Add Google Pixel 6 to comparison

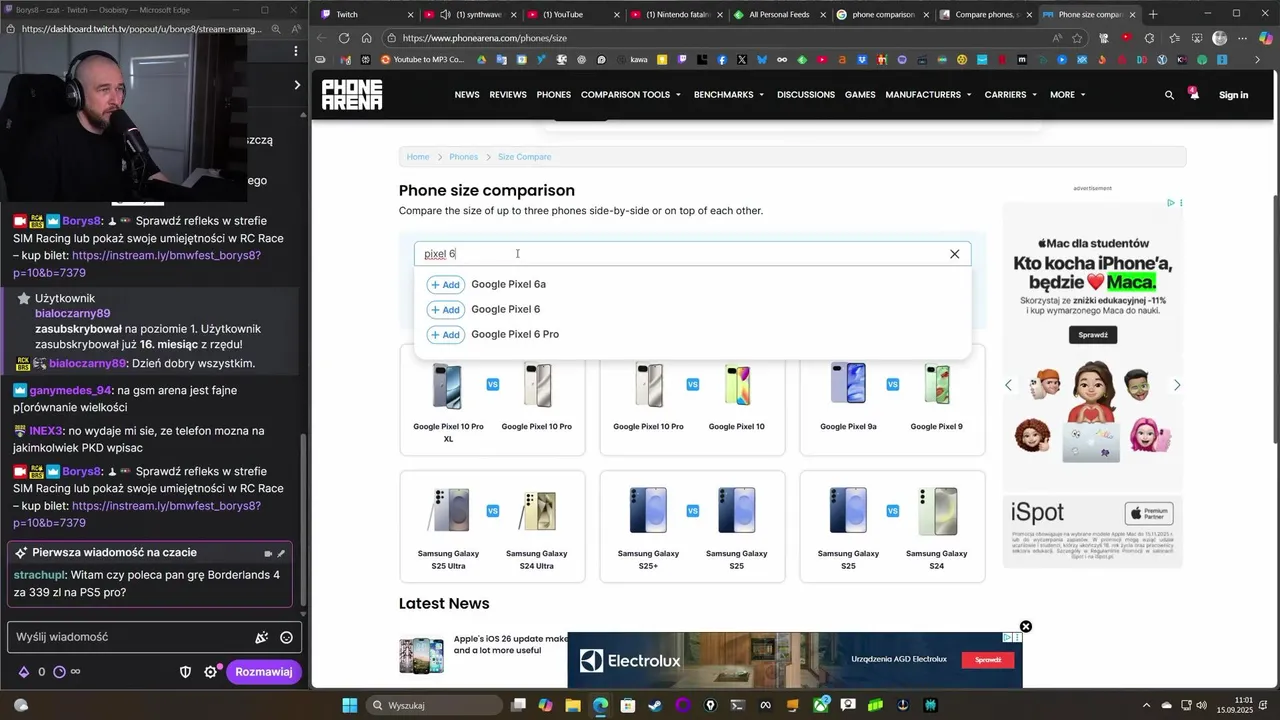[445, 310]
